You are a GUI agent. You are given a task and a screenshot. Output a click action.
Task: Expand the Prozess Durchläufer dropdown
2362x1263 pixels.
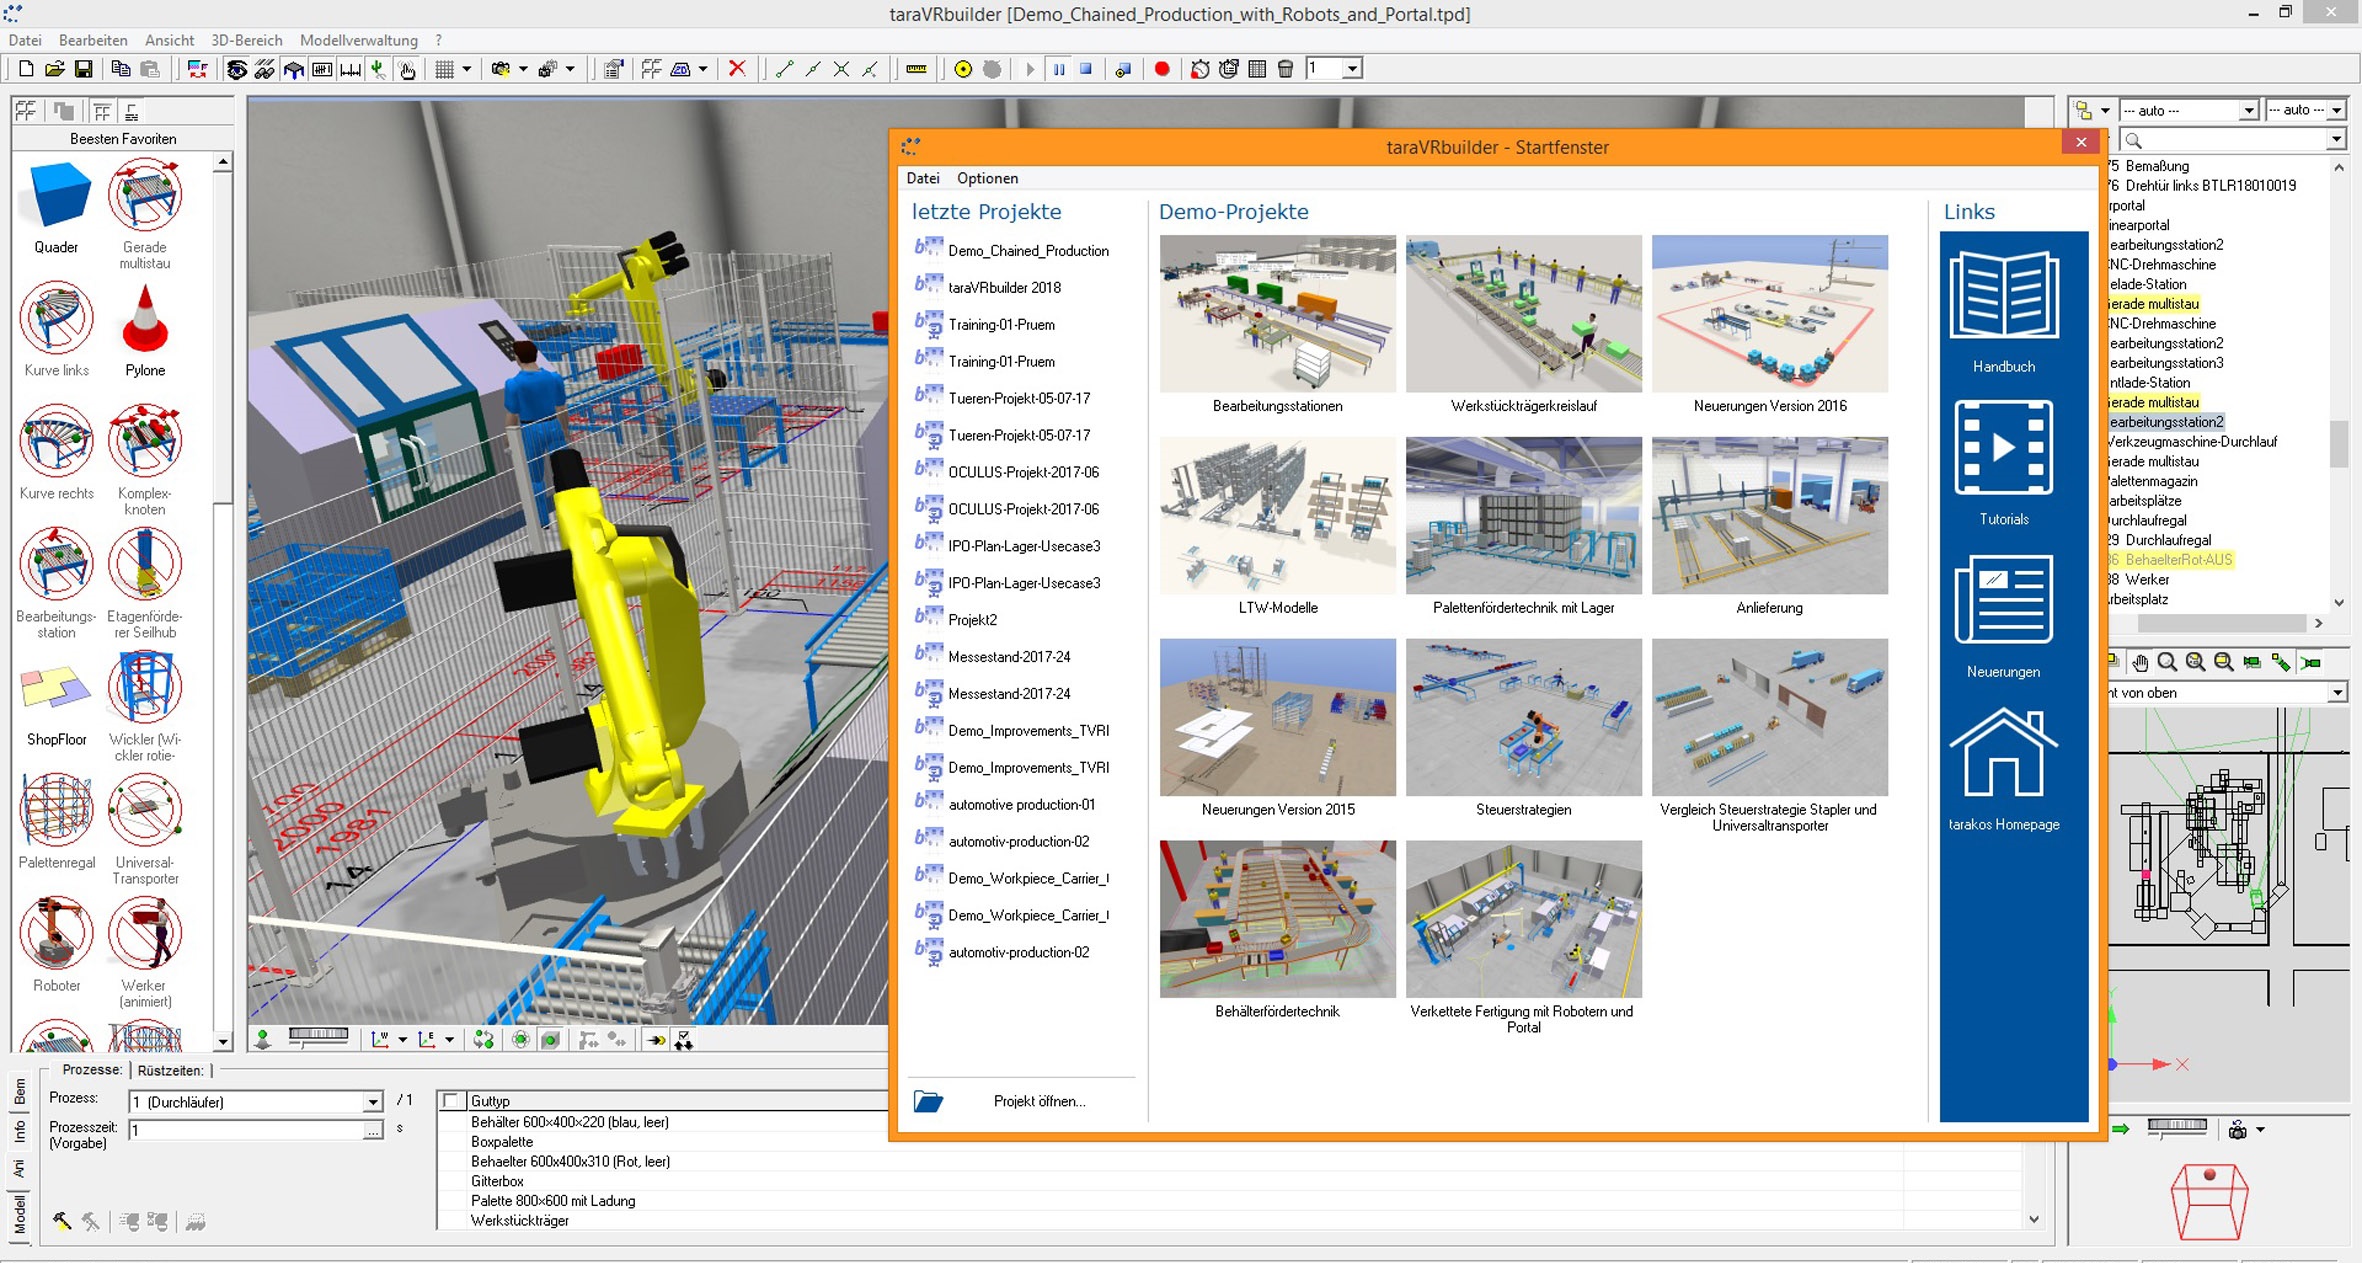coord(373,1102)
